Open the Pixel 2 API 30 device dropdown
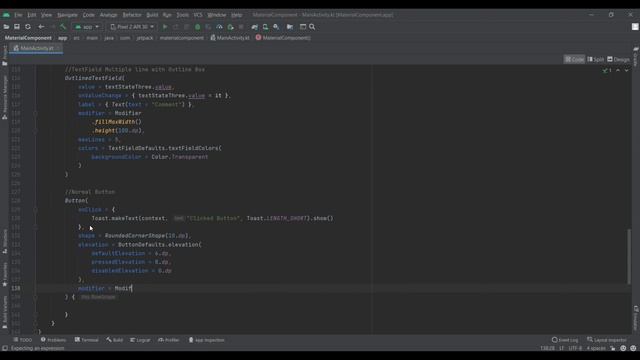This screenshot has width=640, height=360. tap(132, 27)
